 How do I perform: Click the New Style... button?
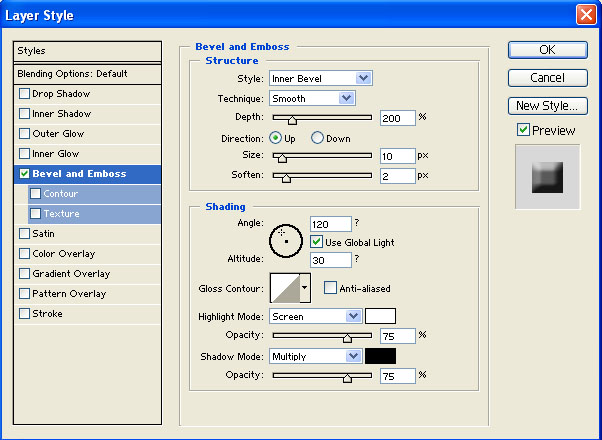click(548, 106)
